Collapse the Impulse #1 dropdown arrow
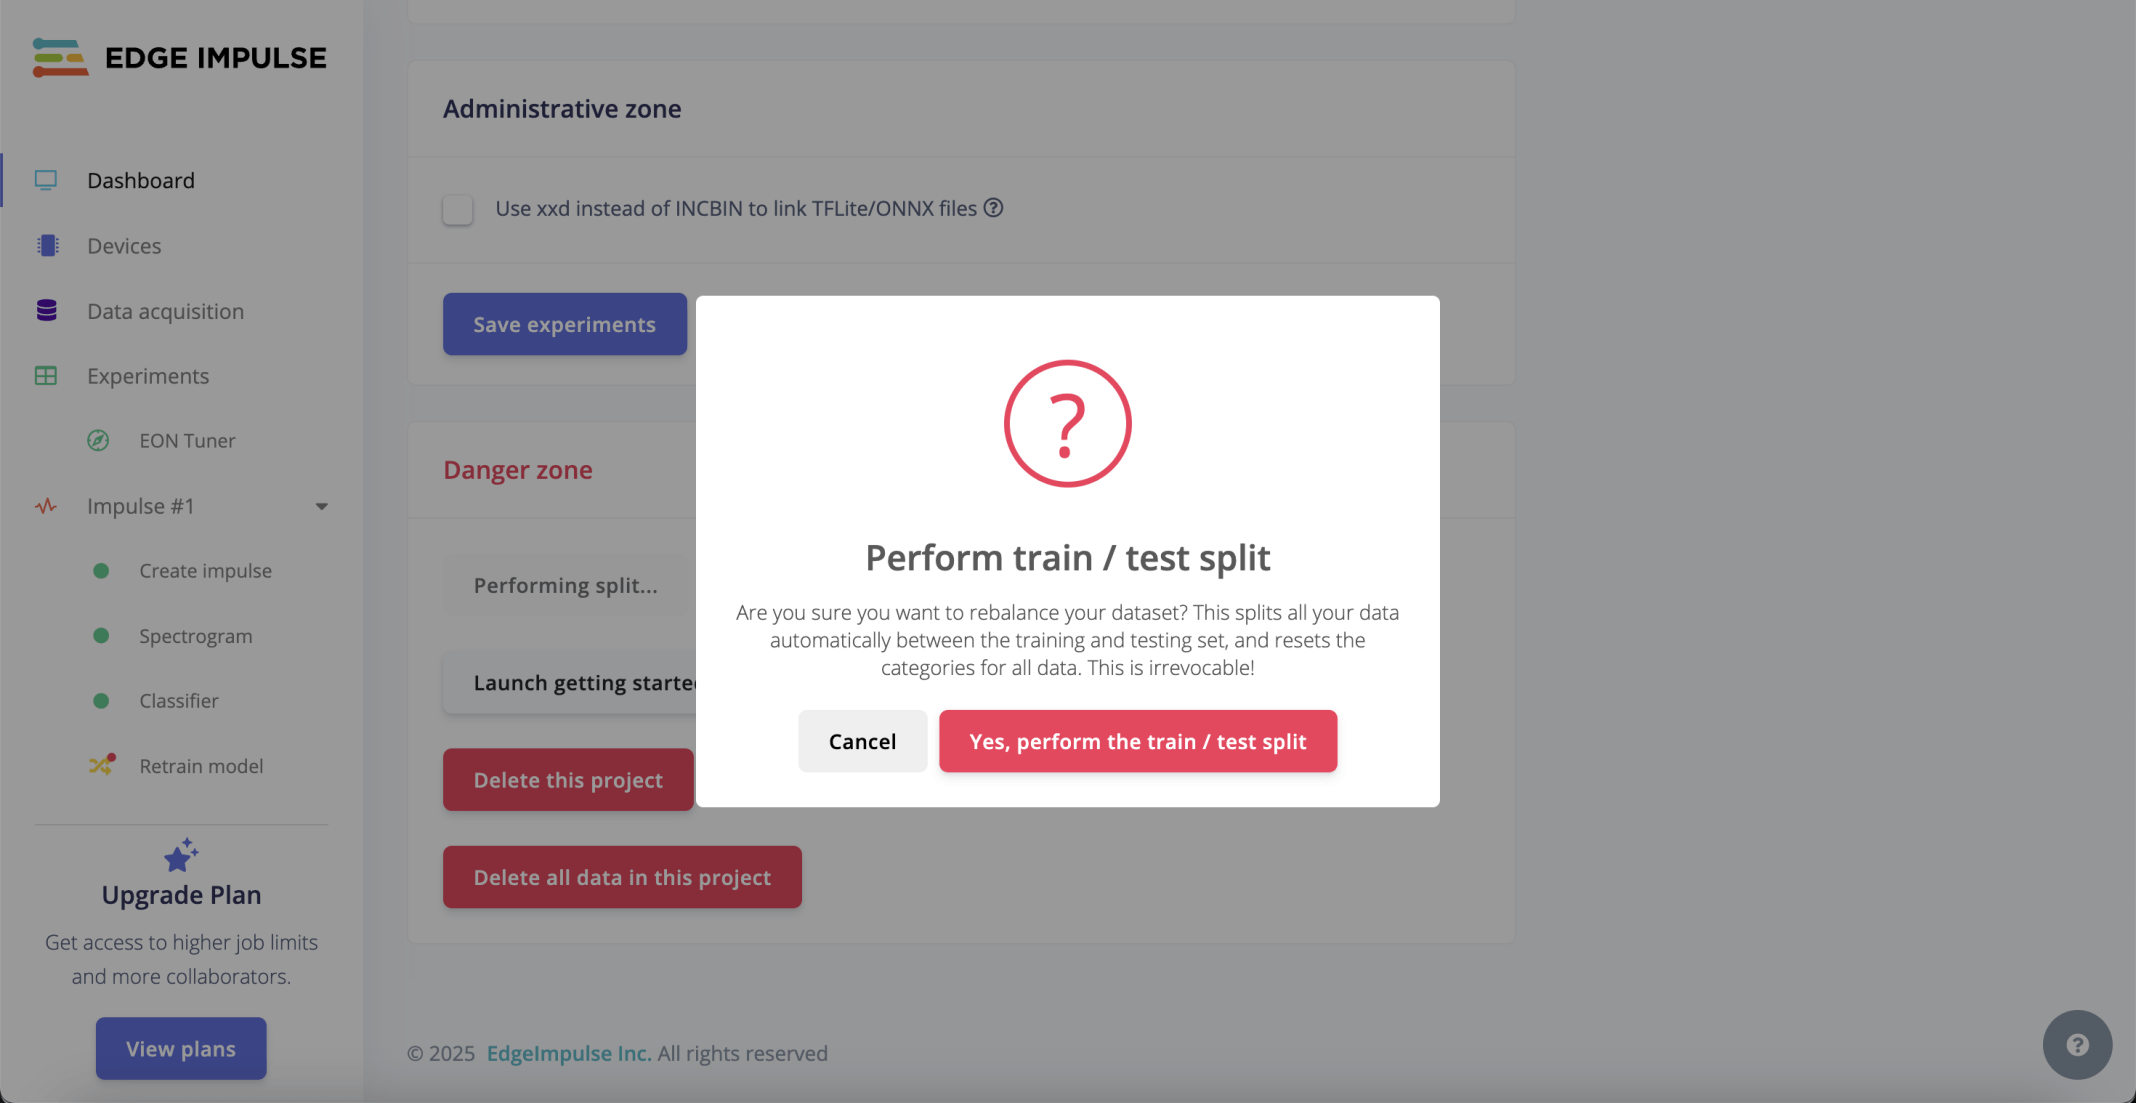This screenshot has height=1103, width=2136. point(322,506)
